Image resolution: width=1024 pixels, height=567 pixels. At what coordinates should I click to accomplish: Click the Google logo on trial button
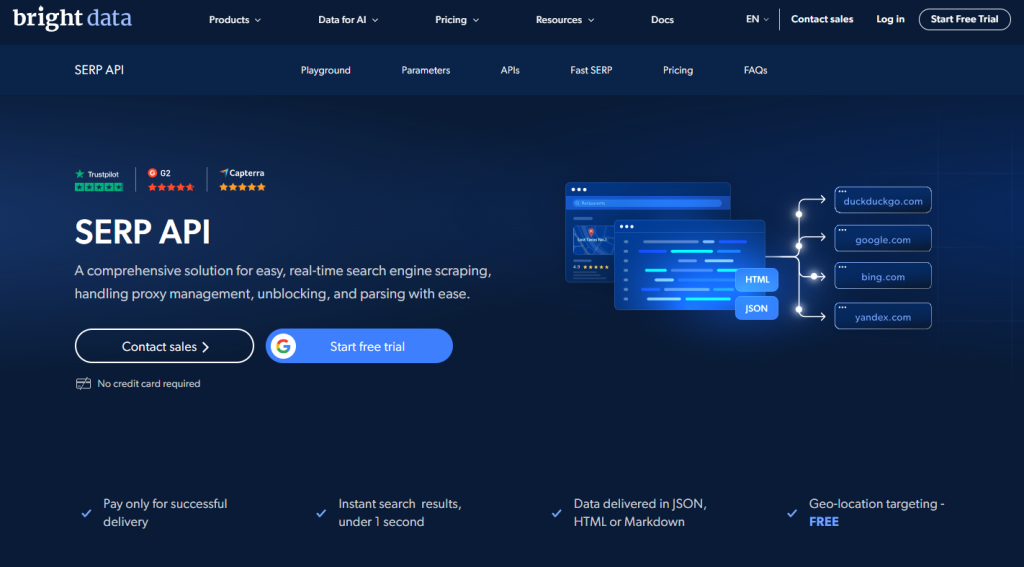(x=283, y=346)
